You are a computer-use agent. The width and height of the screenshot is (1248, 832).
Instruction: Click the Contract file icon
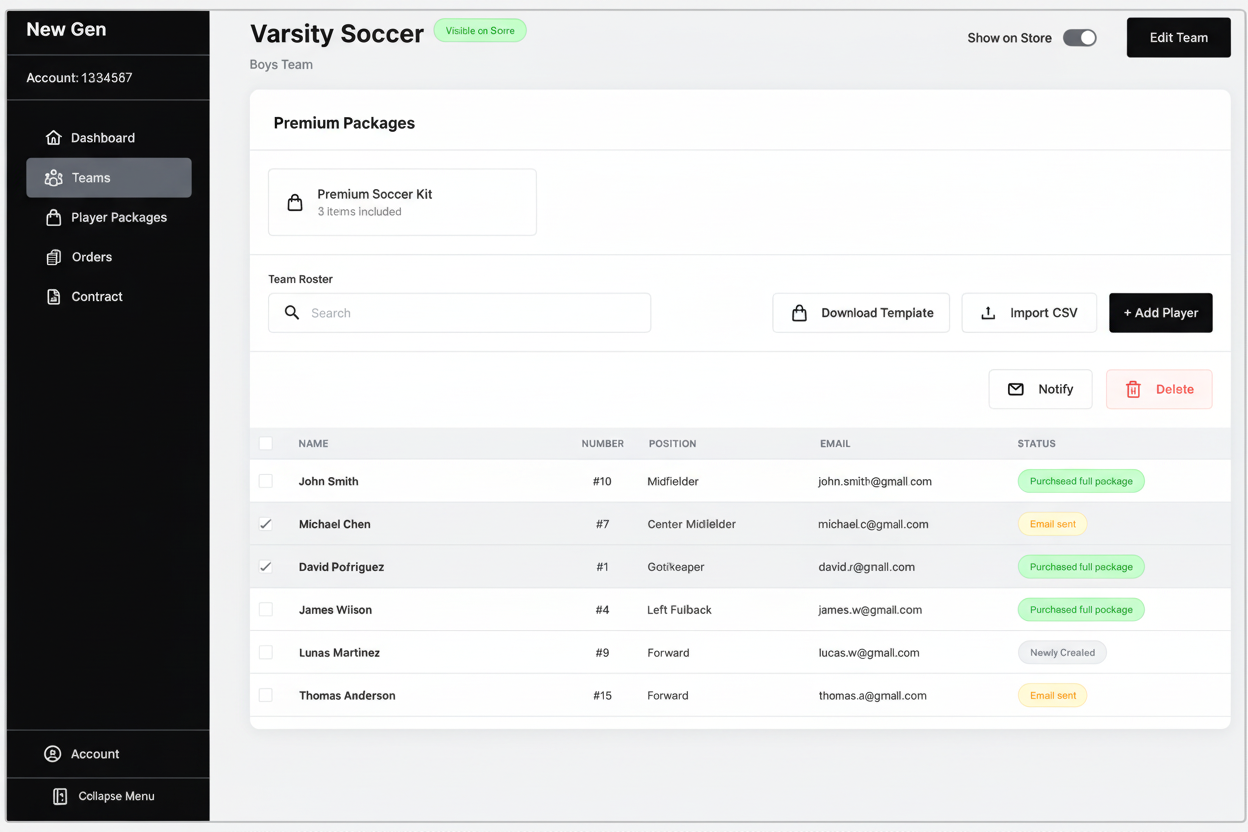pyautogui.click(x=54, y=297)
